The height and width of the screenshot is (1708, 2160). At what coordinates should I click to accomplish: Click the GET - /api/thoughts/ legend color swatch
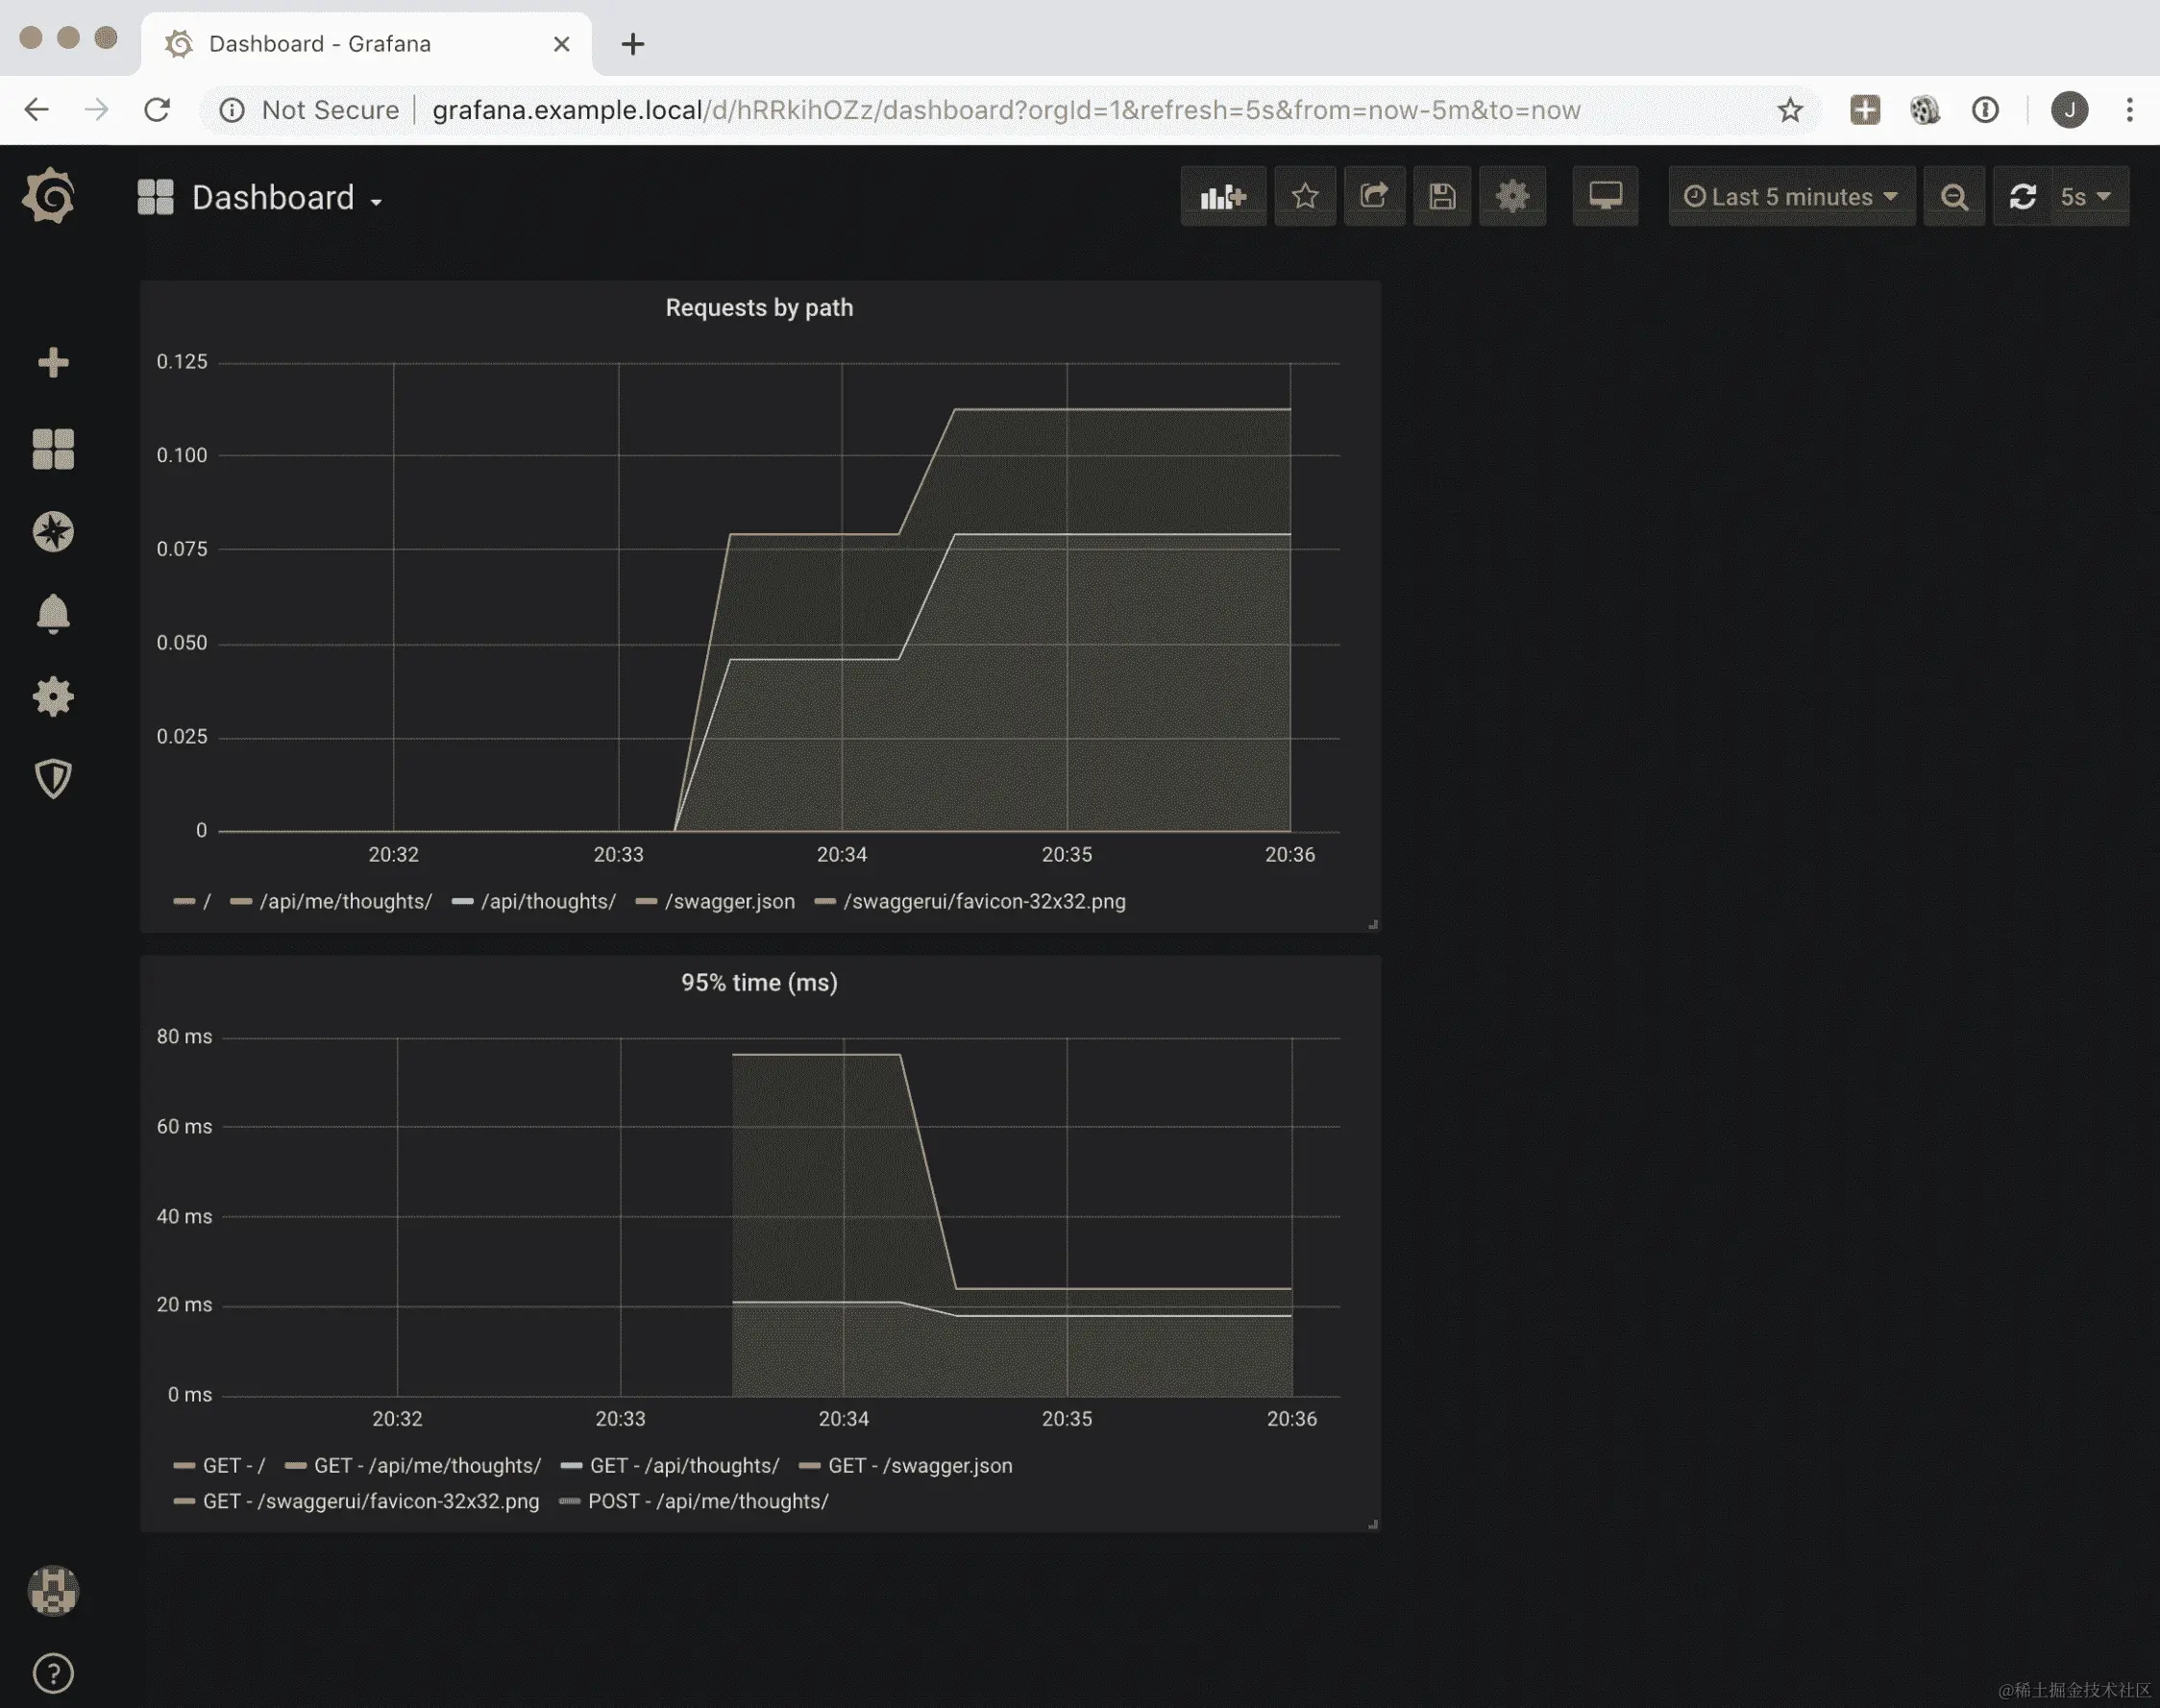click(x=572, y=1466)
